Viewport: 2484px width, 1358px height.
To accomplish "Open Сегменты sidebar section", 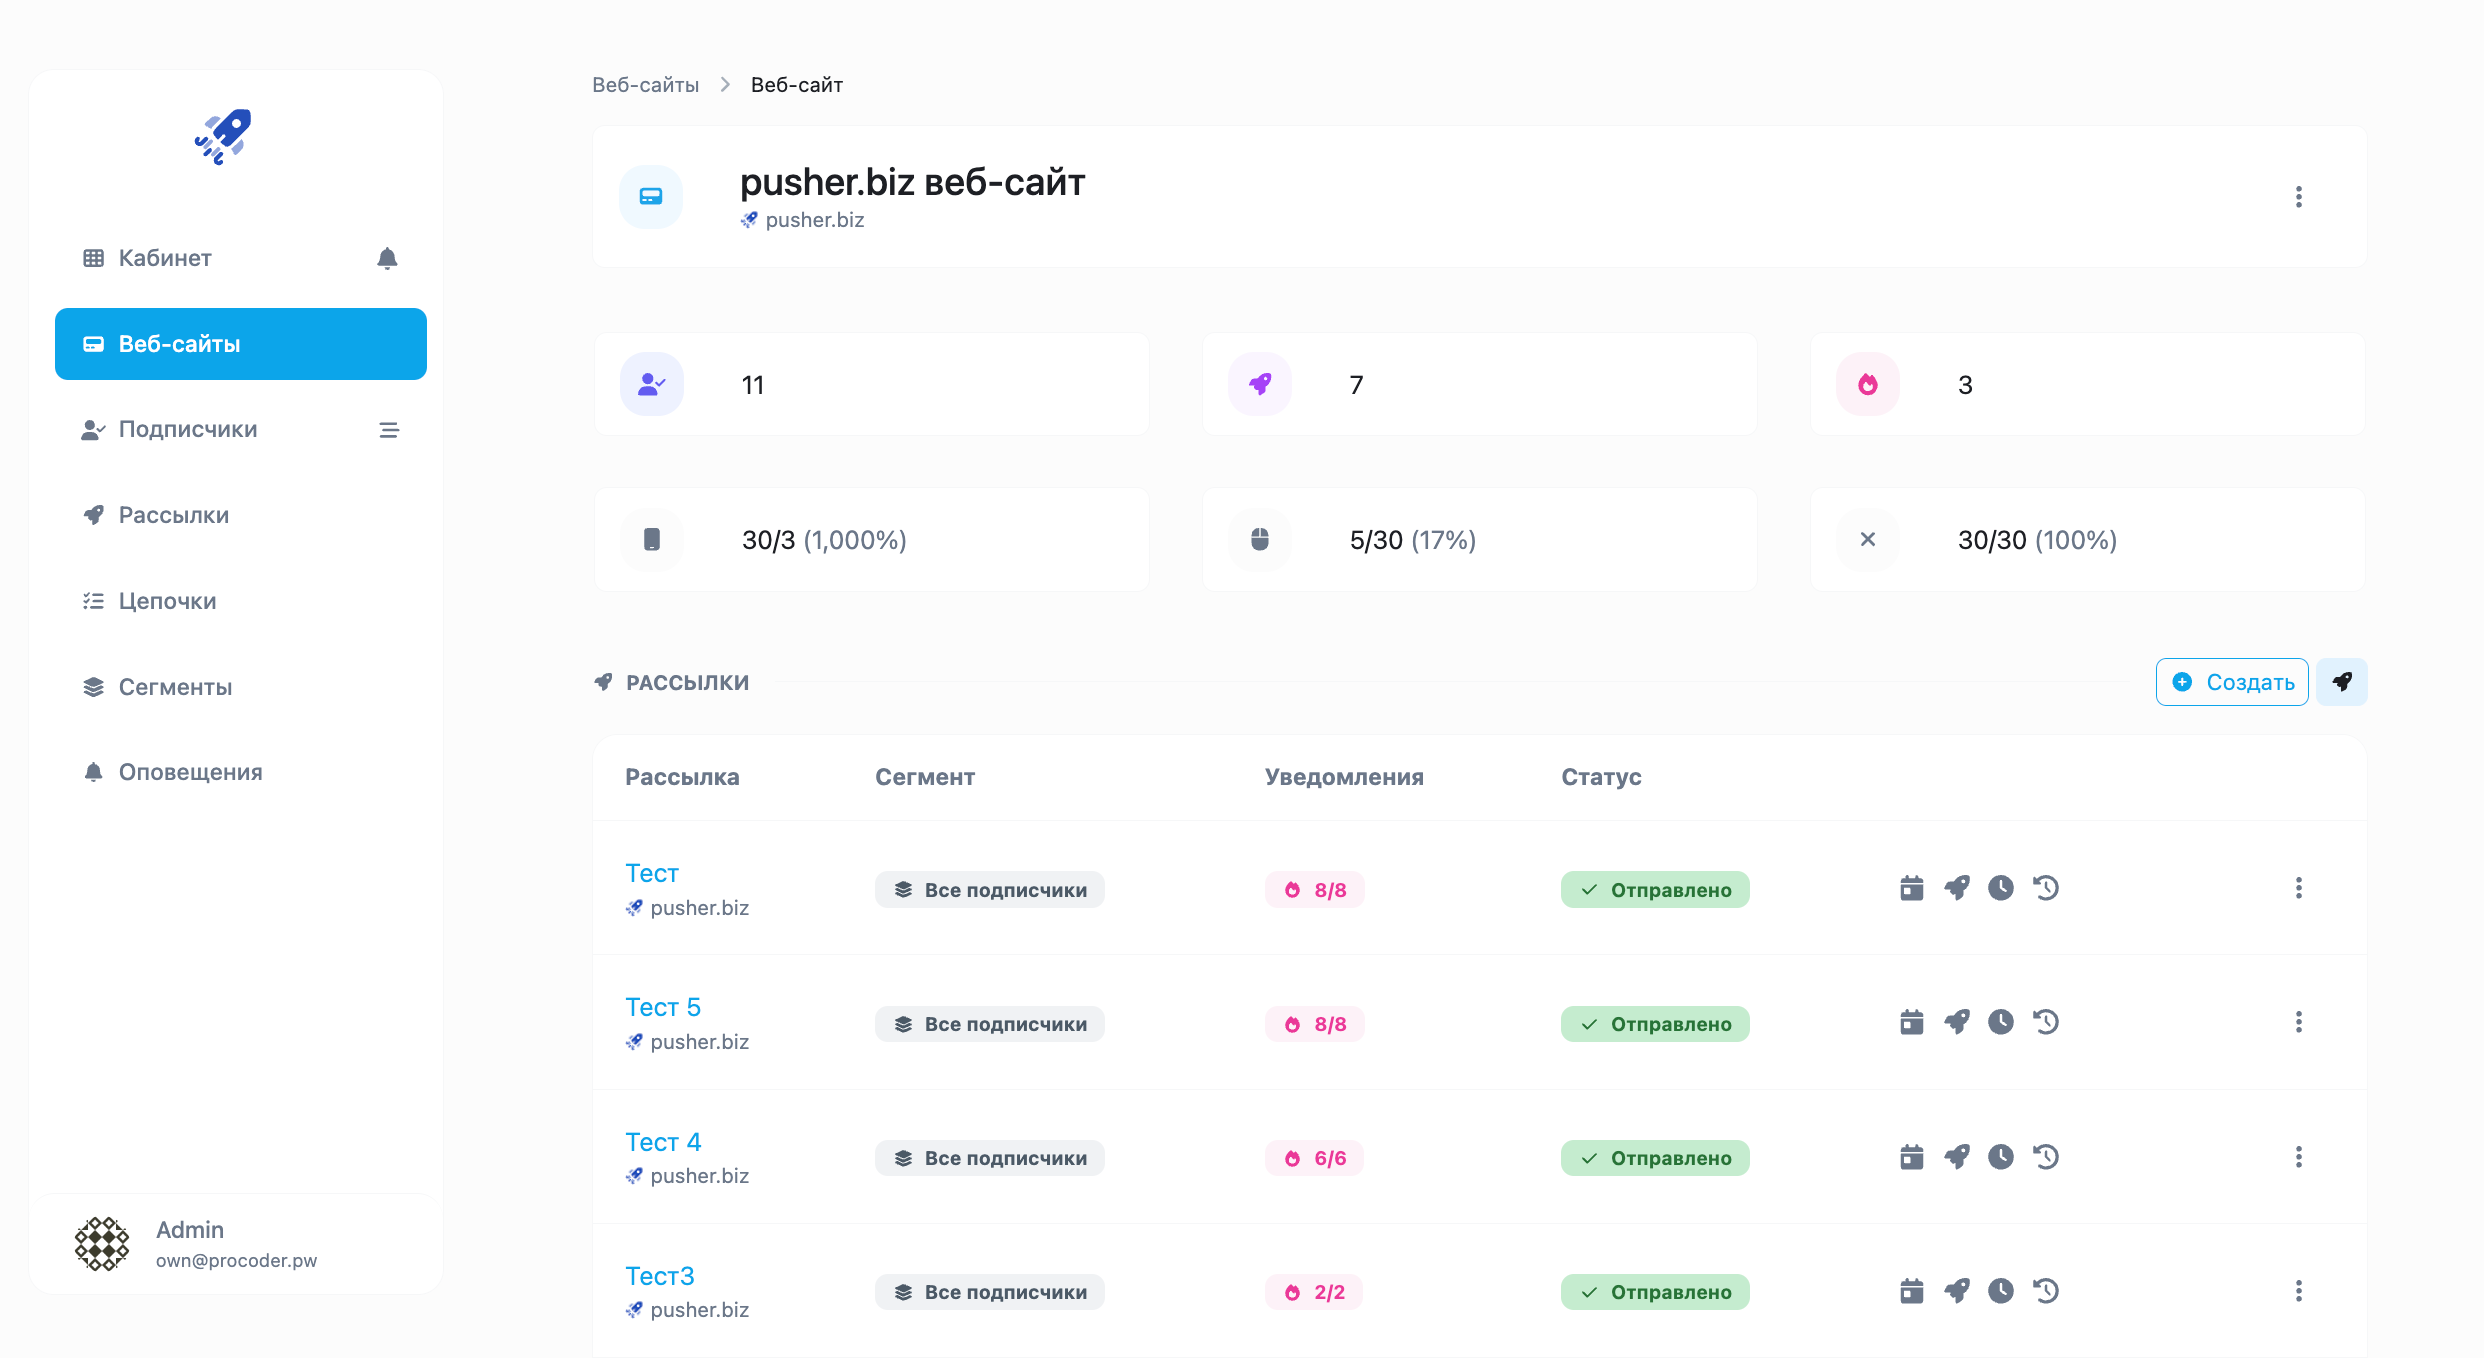I will click(175, 687).
